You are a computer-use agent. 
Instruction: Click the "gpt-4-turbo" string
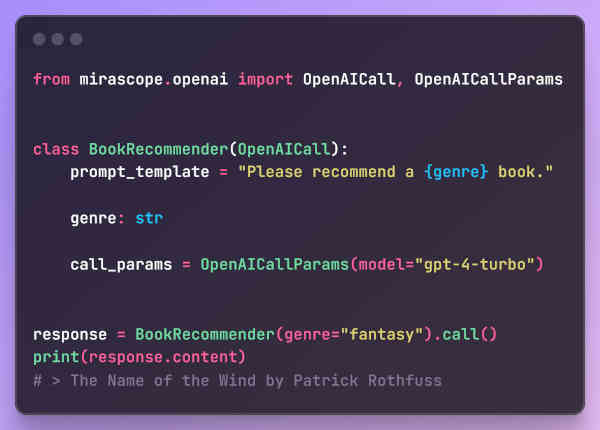point(474,264)
